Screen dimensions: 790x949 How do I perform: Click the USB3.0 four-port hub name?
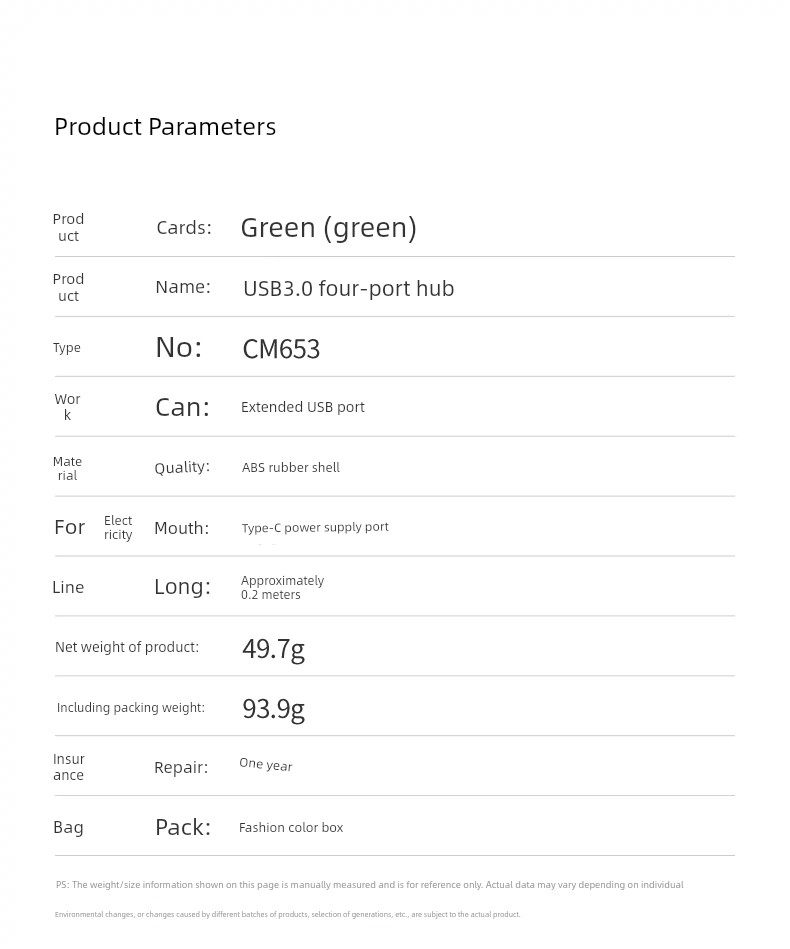tap(349, 288)
